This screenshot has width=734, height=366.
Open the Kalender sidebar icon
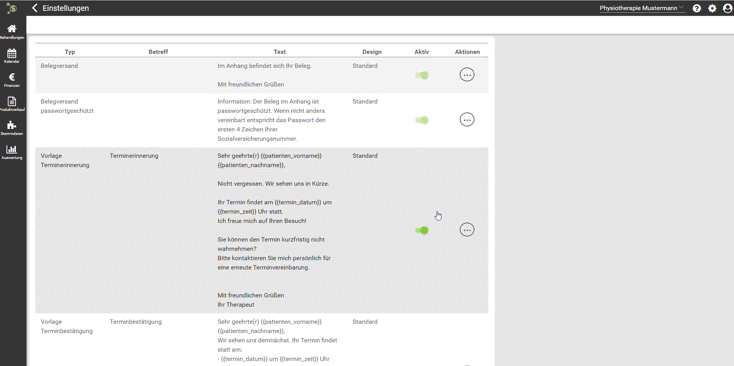coord(12,55)
